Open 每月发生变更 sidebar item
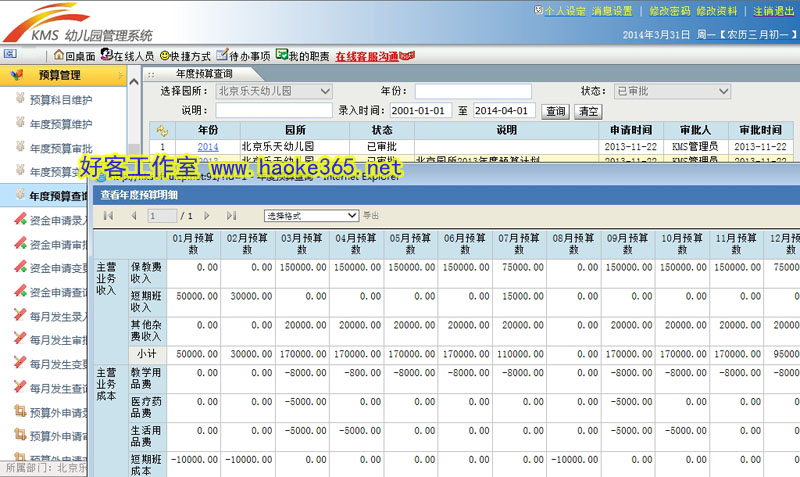Screen dimensions: 800x477 coord(58,364)
